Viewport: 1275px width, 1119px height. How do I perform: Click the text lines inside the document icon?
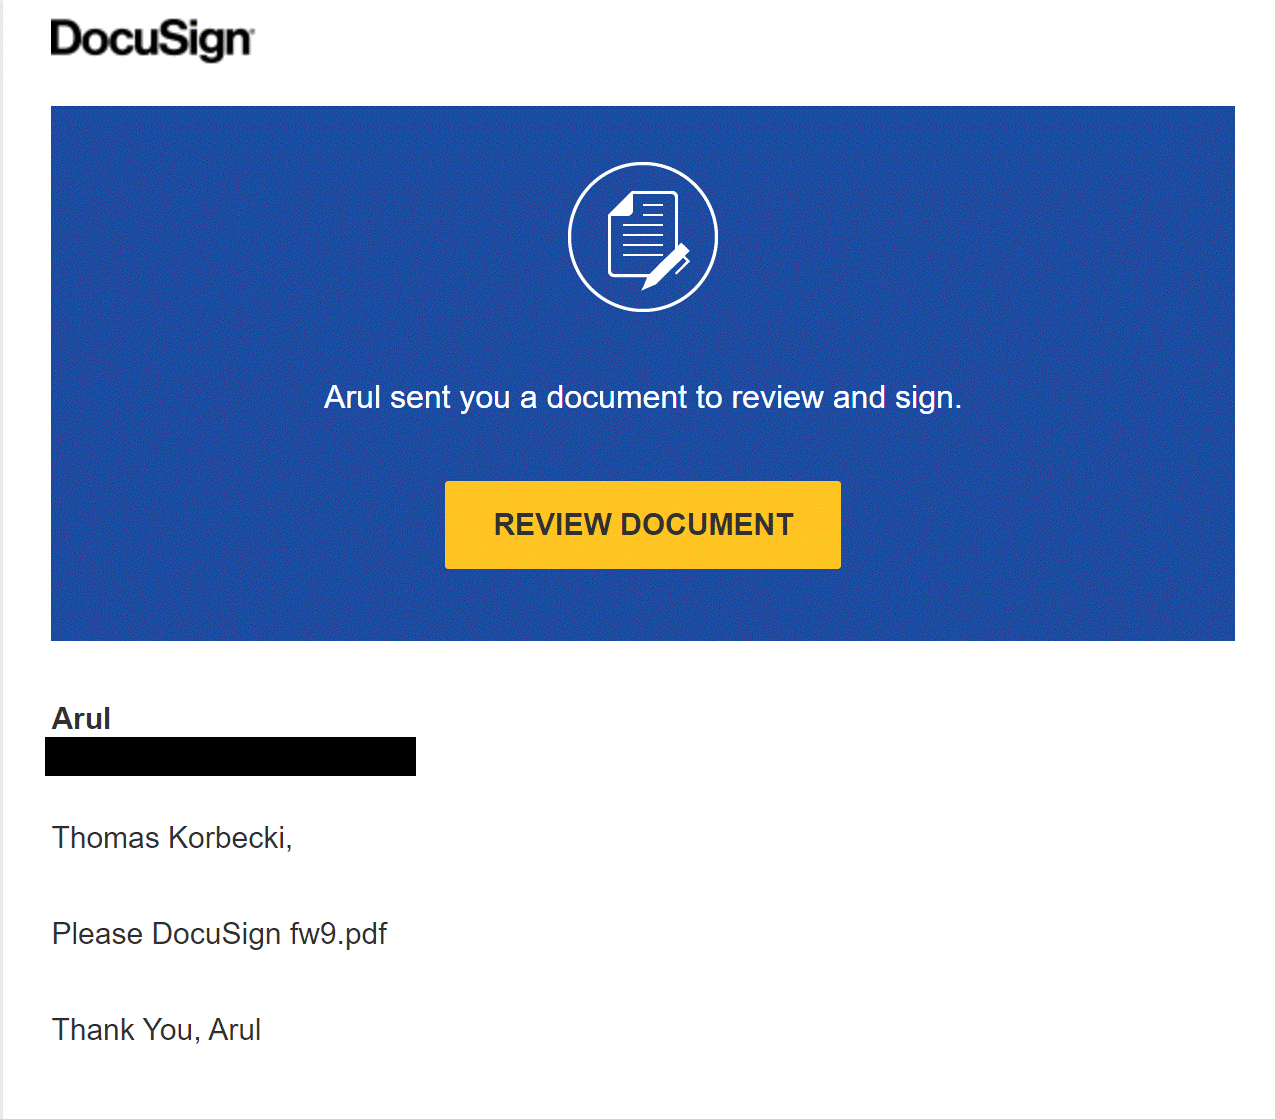click(642, 228)
